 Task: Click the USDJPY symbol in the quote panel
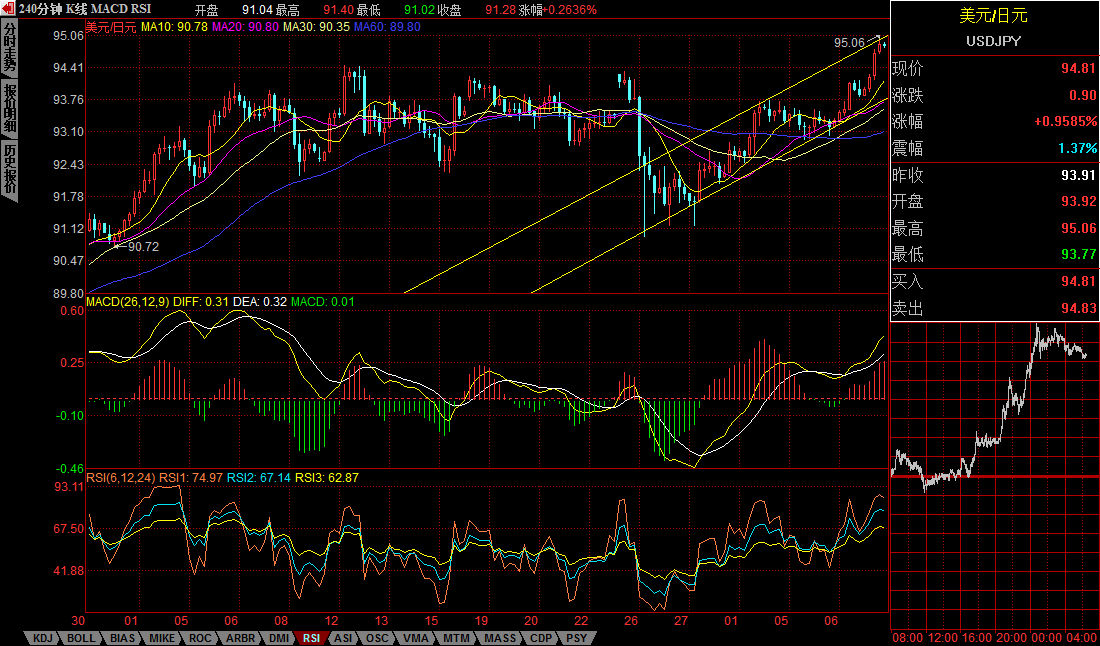[993, 41]
